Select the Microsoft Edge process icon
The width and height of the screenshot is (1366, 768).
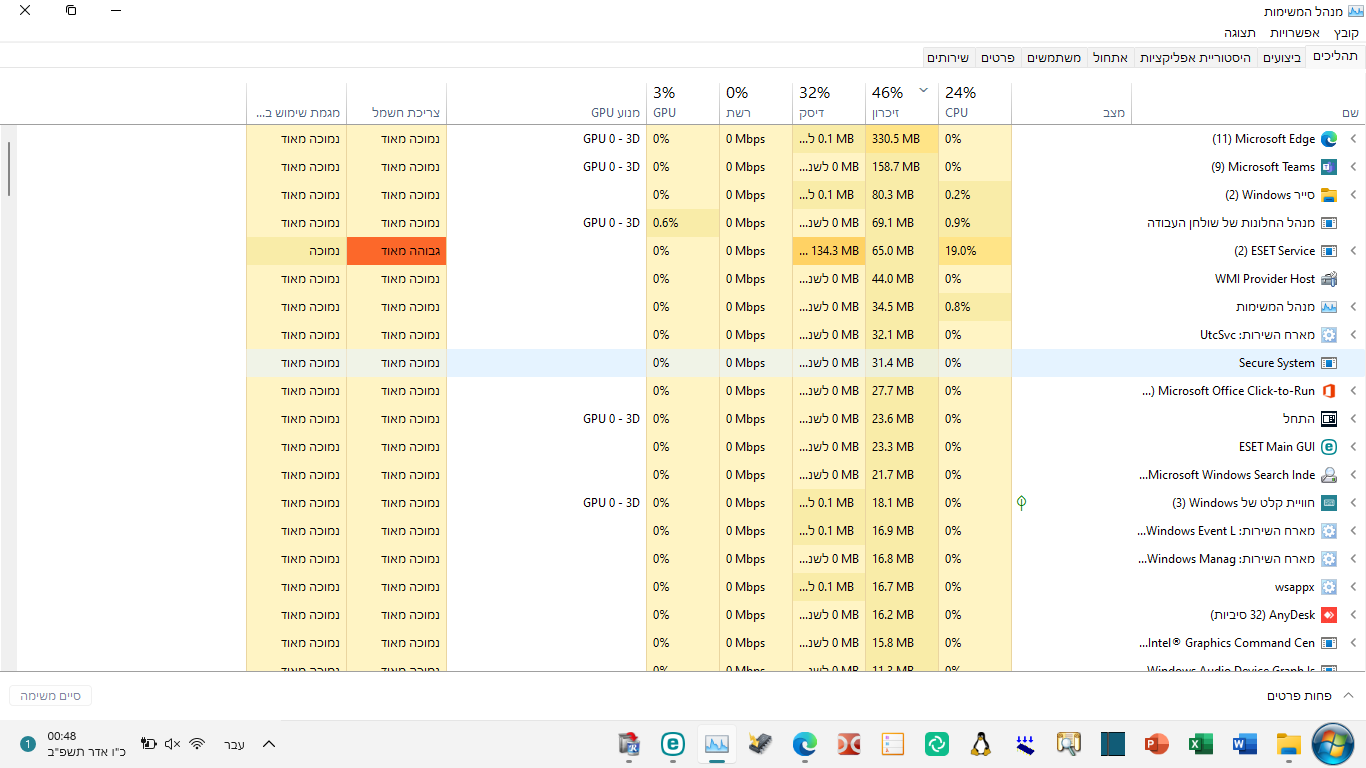[x=1329, y=139]
